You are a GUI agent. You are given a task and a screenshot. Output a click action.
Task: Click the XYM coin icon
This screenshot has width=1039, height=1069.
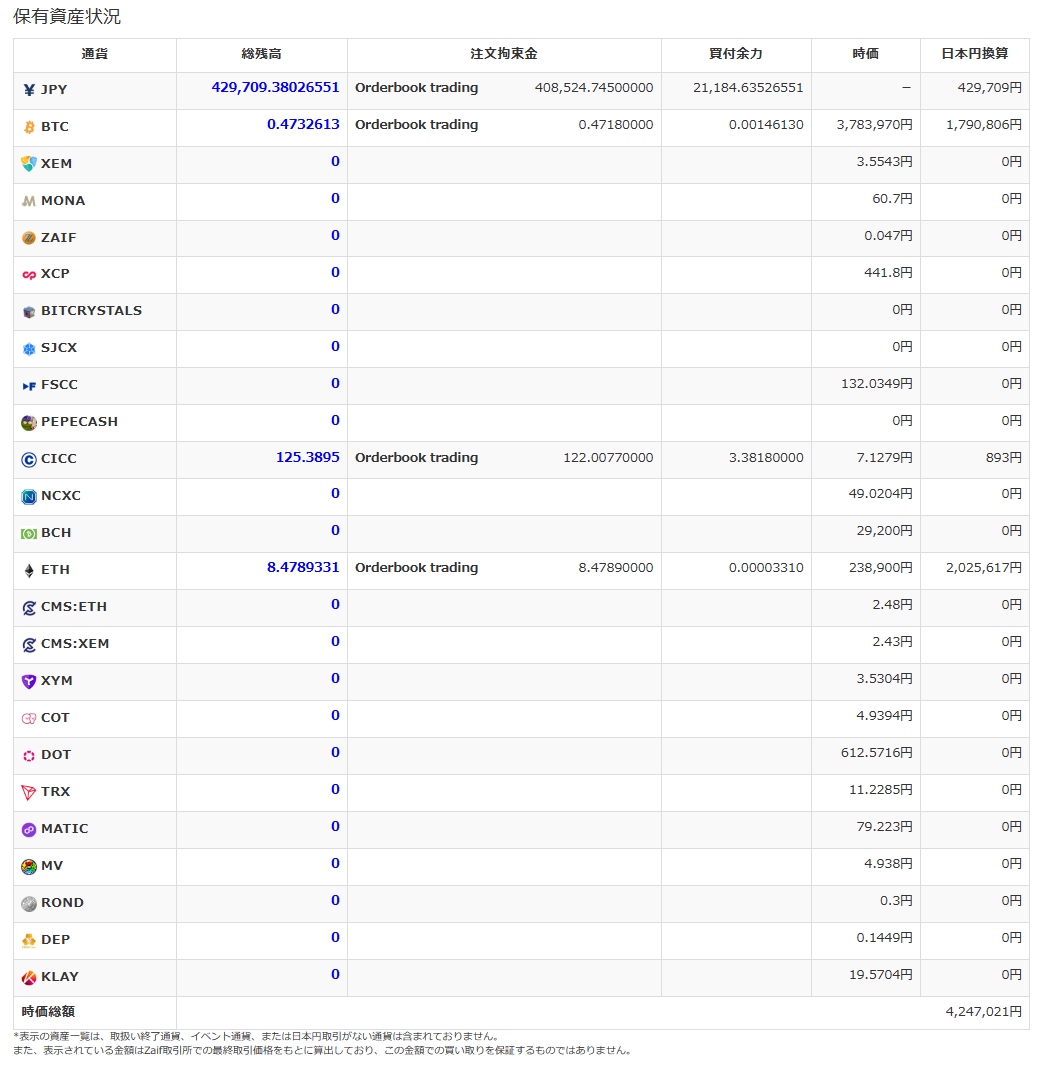coord(29,682)
